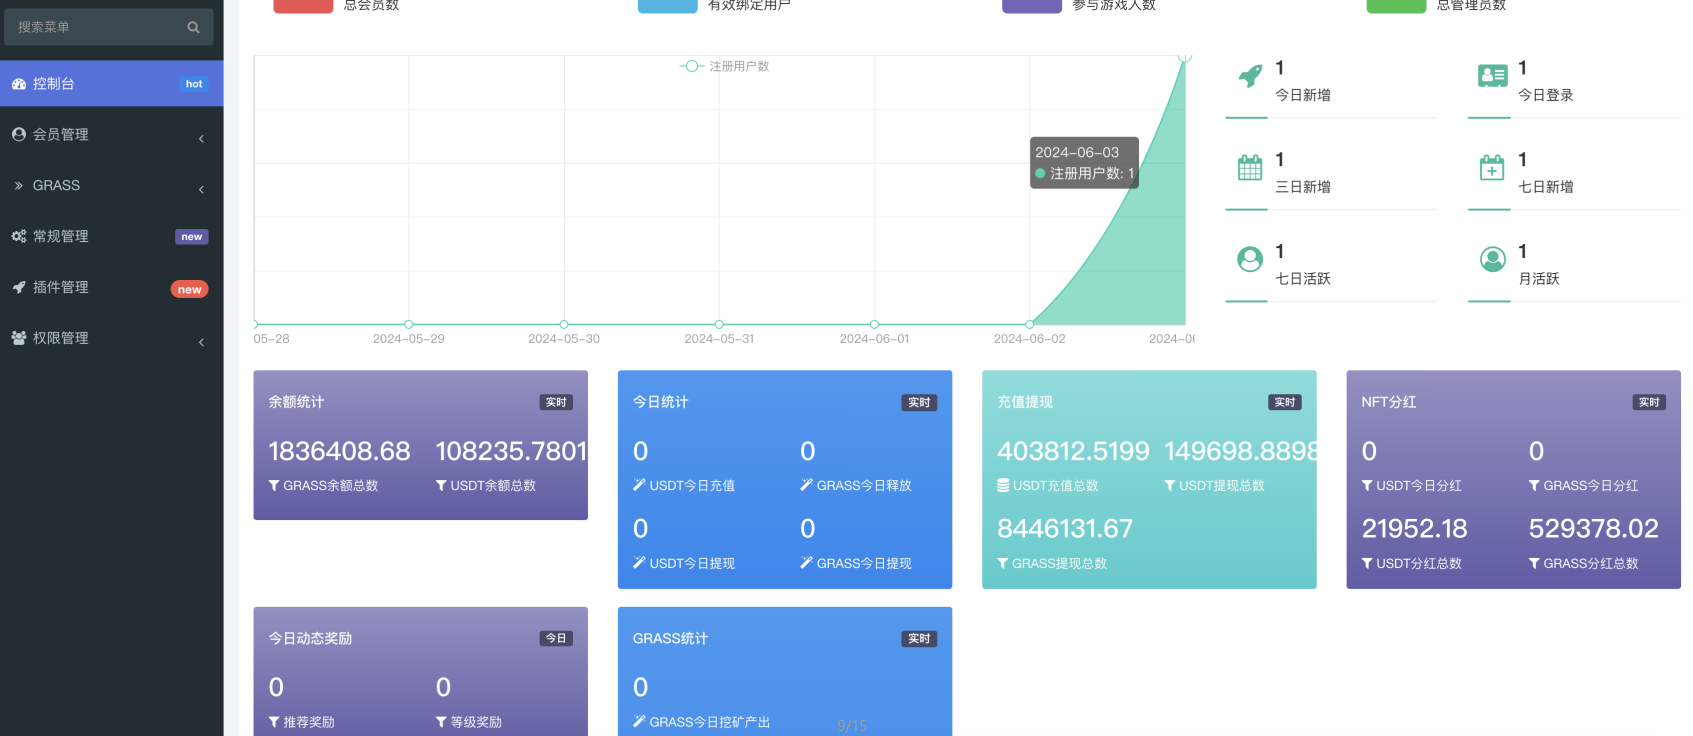
Task: Expand the GRASS submenu arrow
Action: pos(201,190)
